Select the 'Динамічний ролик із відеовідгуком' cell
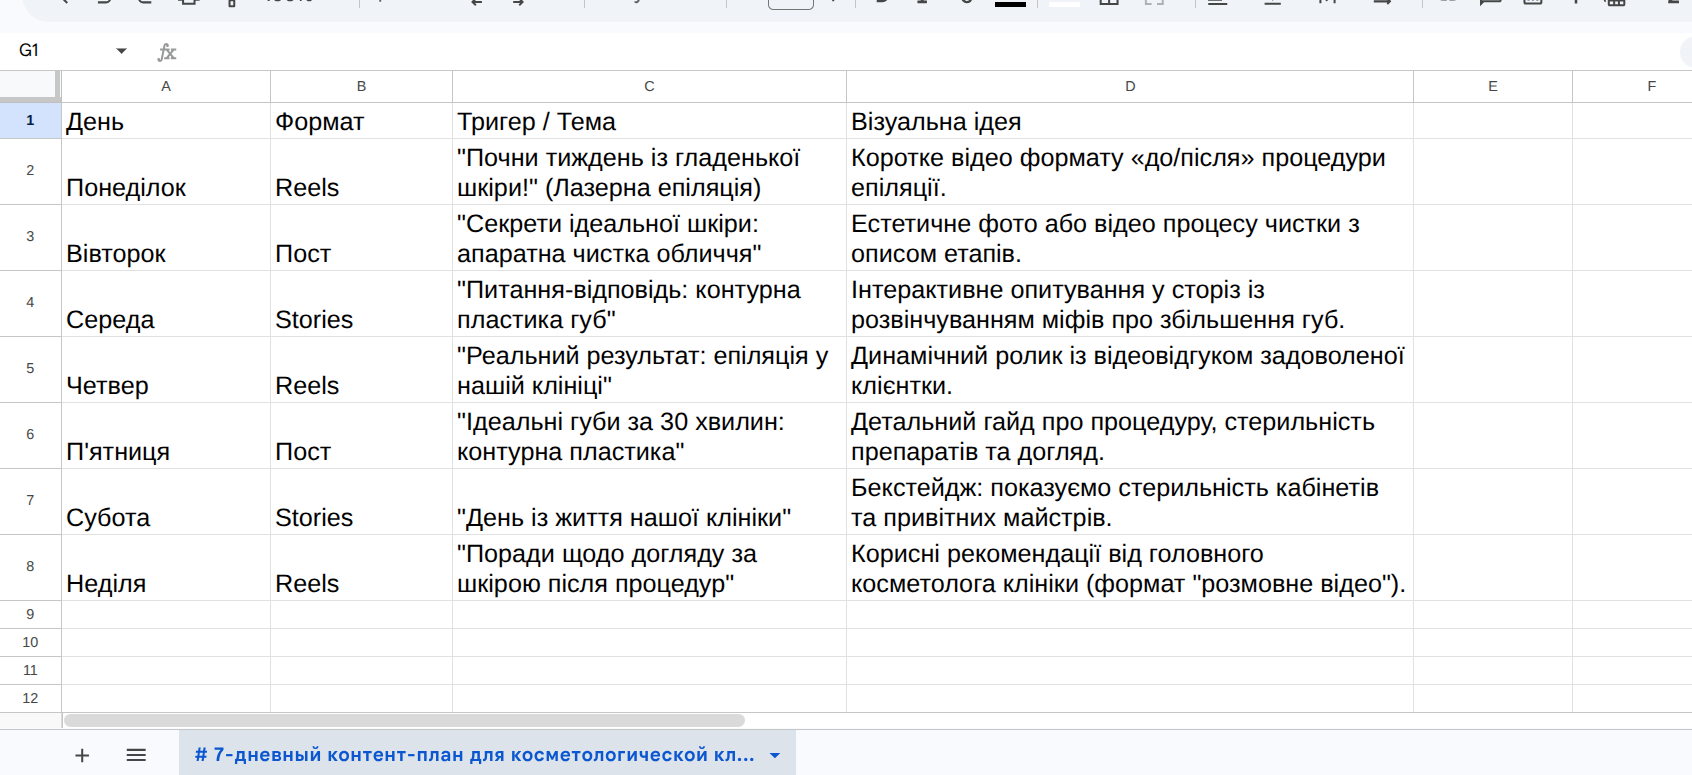1692x775 pixels. coord(1130,370)
